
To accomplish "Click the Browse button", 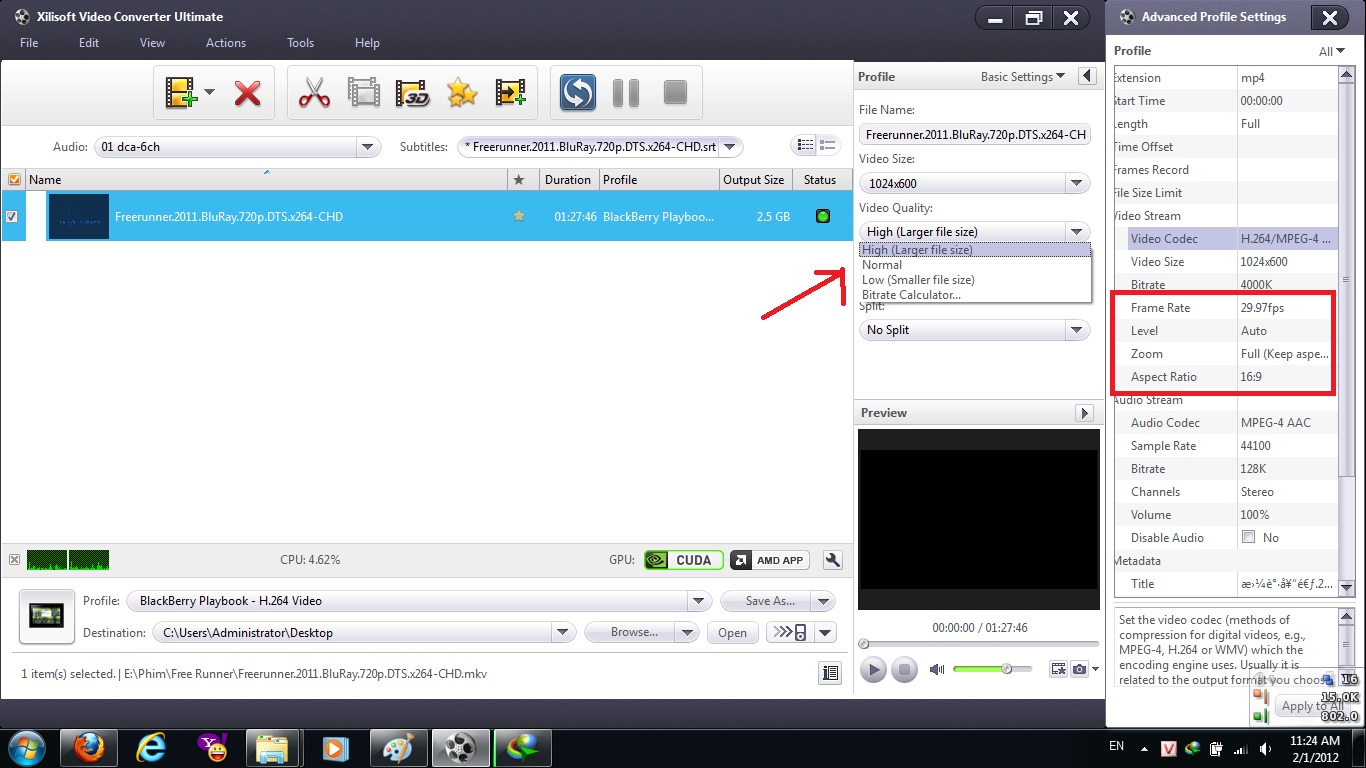I will tap(630, 632).
